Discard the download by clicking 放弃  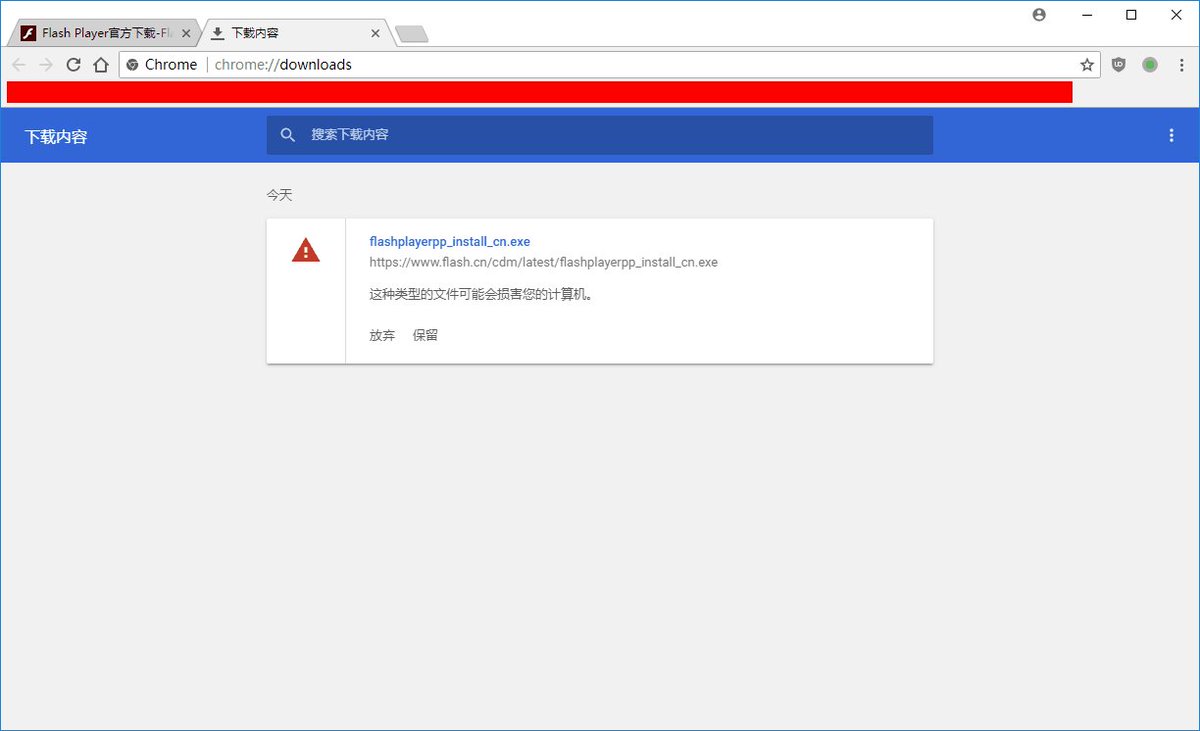pos(381,335)
